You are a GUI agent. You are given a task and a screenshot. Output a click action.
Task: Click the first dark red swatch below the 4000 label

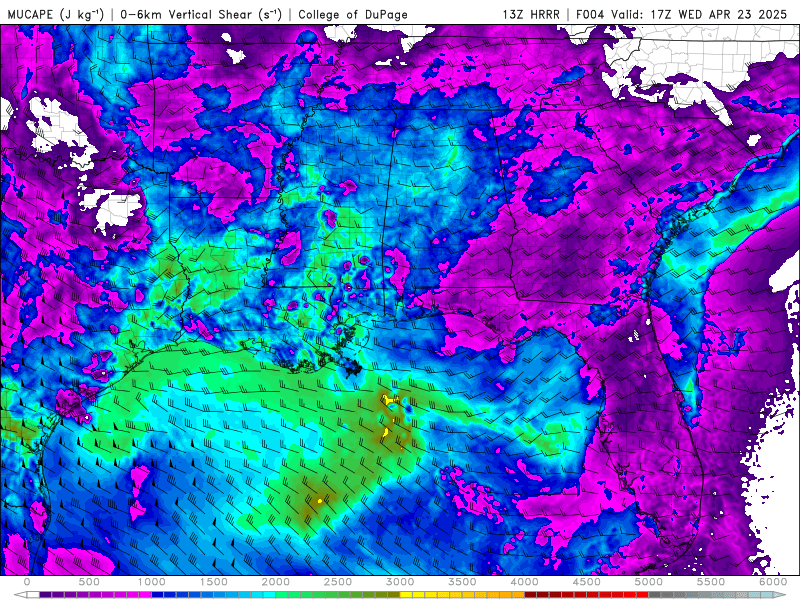pos(531,595)
